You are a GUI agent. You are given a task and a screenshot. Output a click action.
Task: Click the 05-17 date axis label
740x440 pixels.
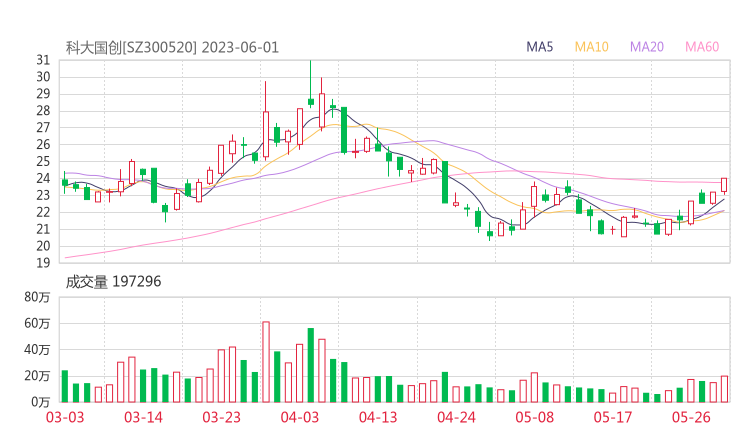pyautogui.click(x=613, y=417)
